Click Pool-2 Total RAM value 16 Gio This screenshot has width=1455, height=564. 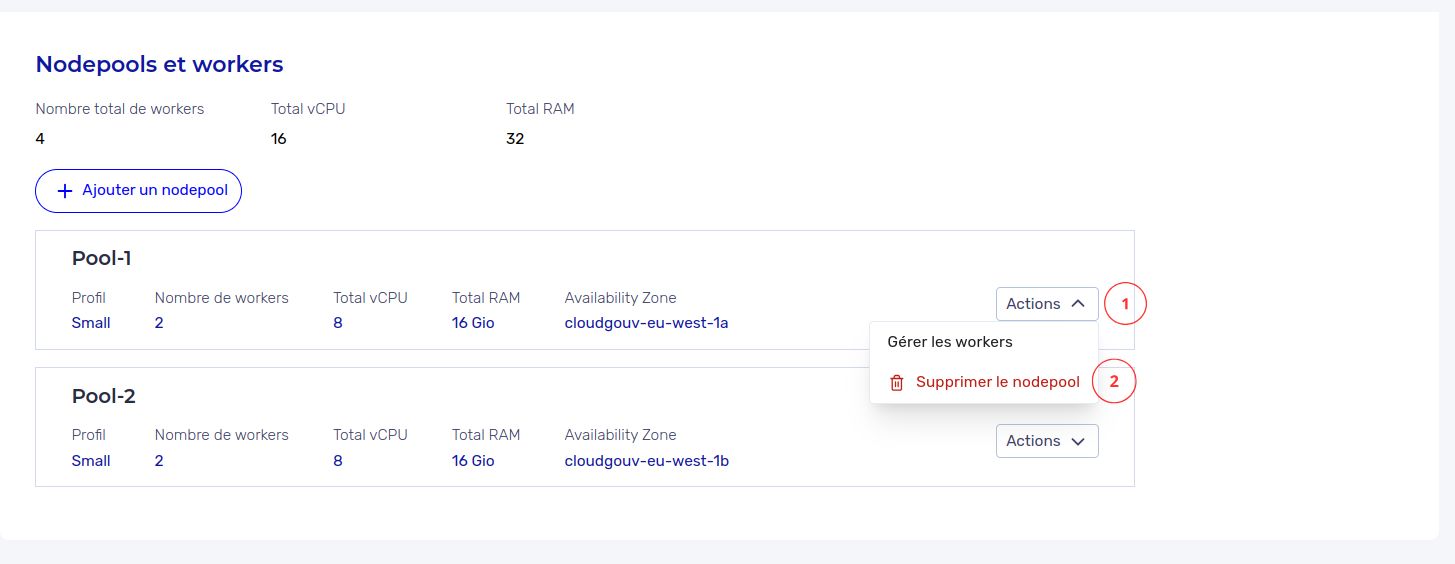pos(473,461)
